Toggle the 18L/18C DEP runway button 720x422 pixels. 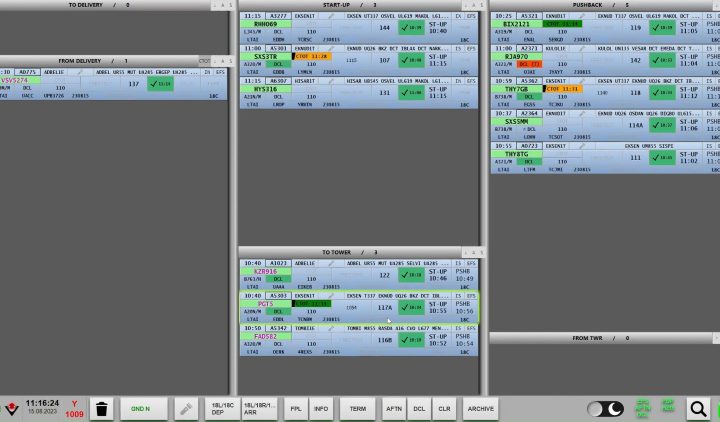(x=222, y=408)
